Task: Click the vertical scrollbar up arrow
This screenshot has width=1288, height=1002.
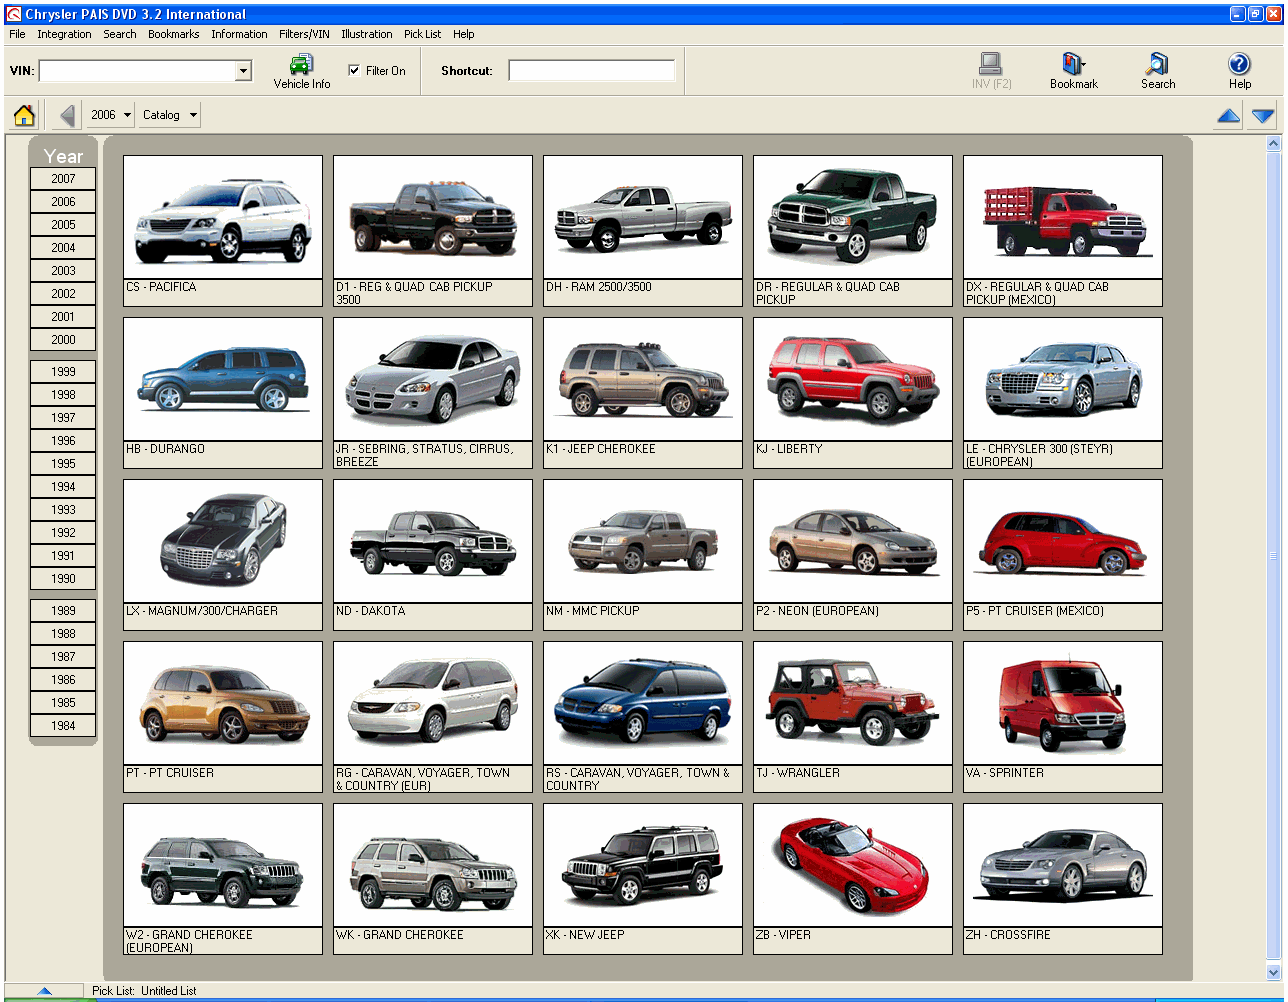Action: click(1273, 144)
